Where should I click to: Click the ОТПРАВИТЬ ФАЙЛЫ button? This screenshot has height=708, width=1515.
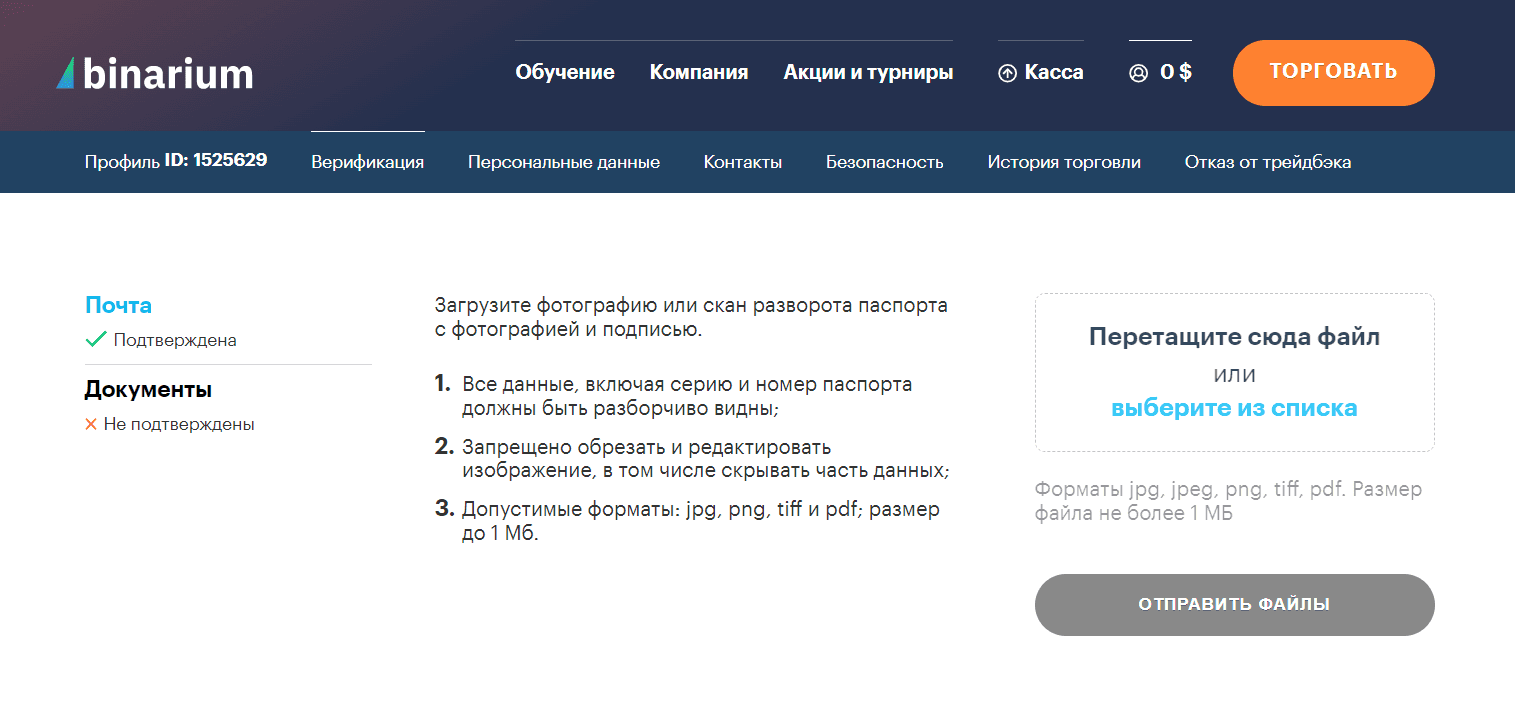(1234, 605)
